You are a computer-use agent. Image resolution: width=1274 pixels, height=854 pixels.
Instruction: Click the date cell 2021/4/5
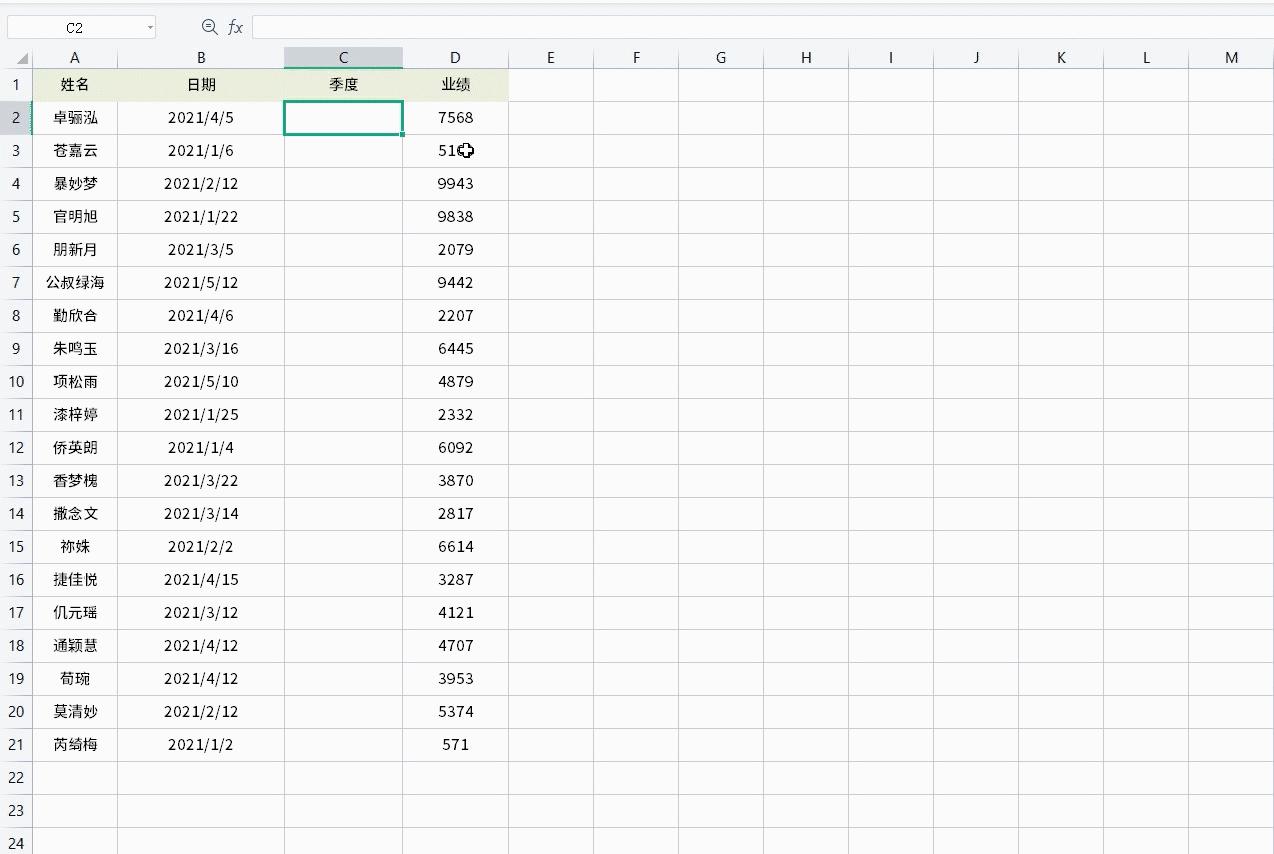[201, 118]
